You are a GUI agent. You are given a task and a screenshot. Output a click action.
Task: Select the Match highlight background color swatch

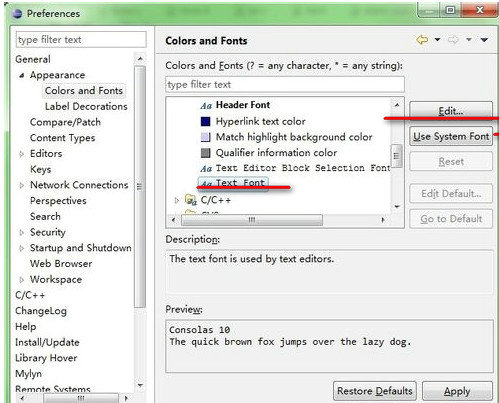click(x=206, y=137)
